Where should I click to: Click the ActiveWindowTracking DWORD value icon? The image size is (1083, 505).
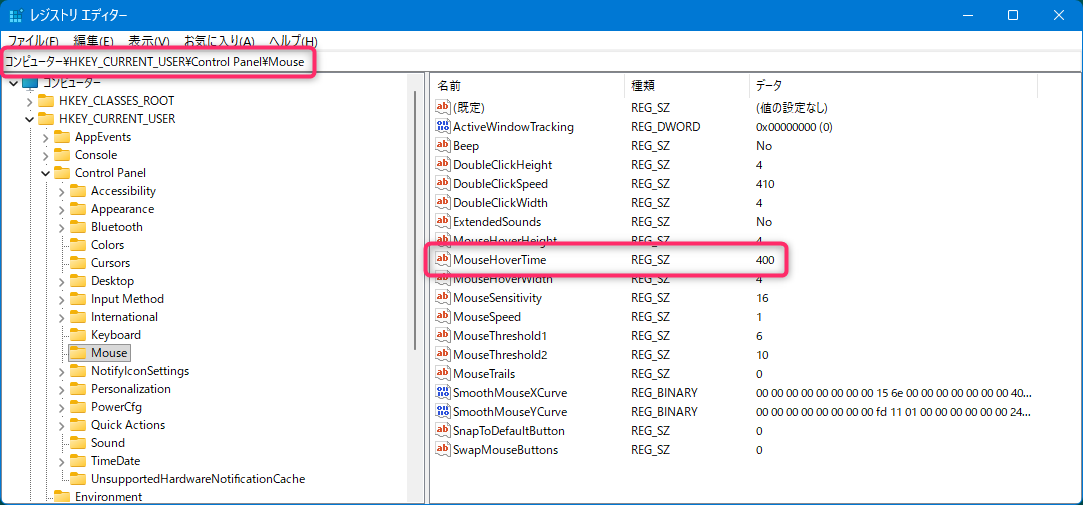click(x=444, y=127)
